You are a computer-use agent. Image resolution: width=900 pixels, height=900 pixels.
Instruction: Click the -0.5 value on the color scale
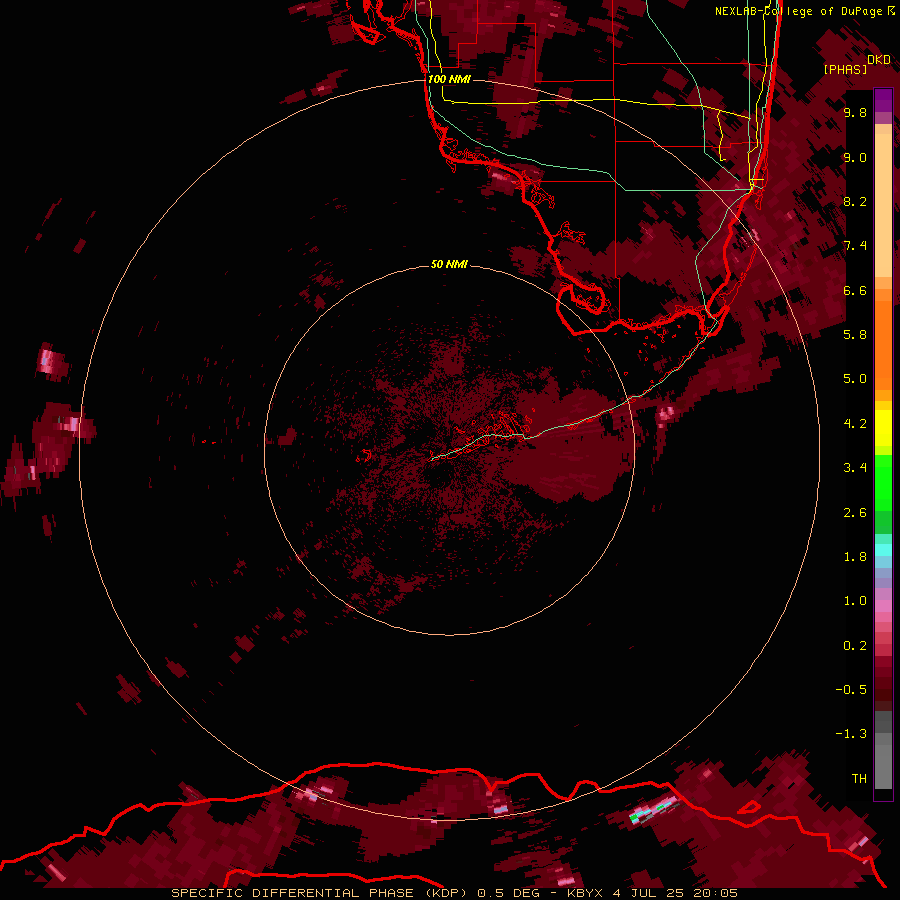[x=851, y=690]
